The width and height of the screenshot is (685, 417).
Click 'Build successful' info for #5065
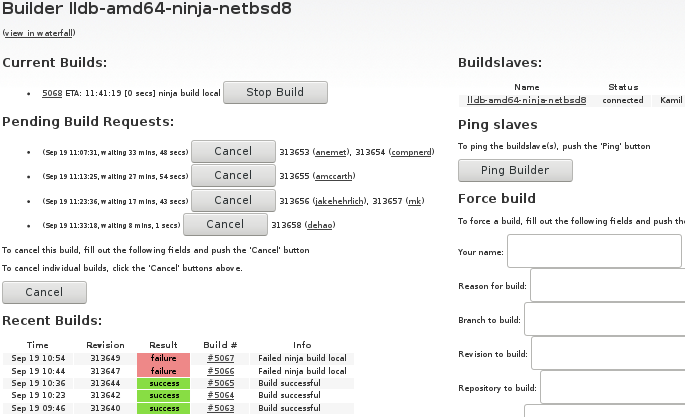tap(302, 383)
